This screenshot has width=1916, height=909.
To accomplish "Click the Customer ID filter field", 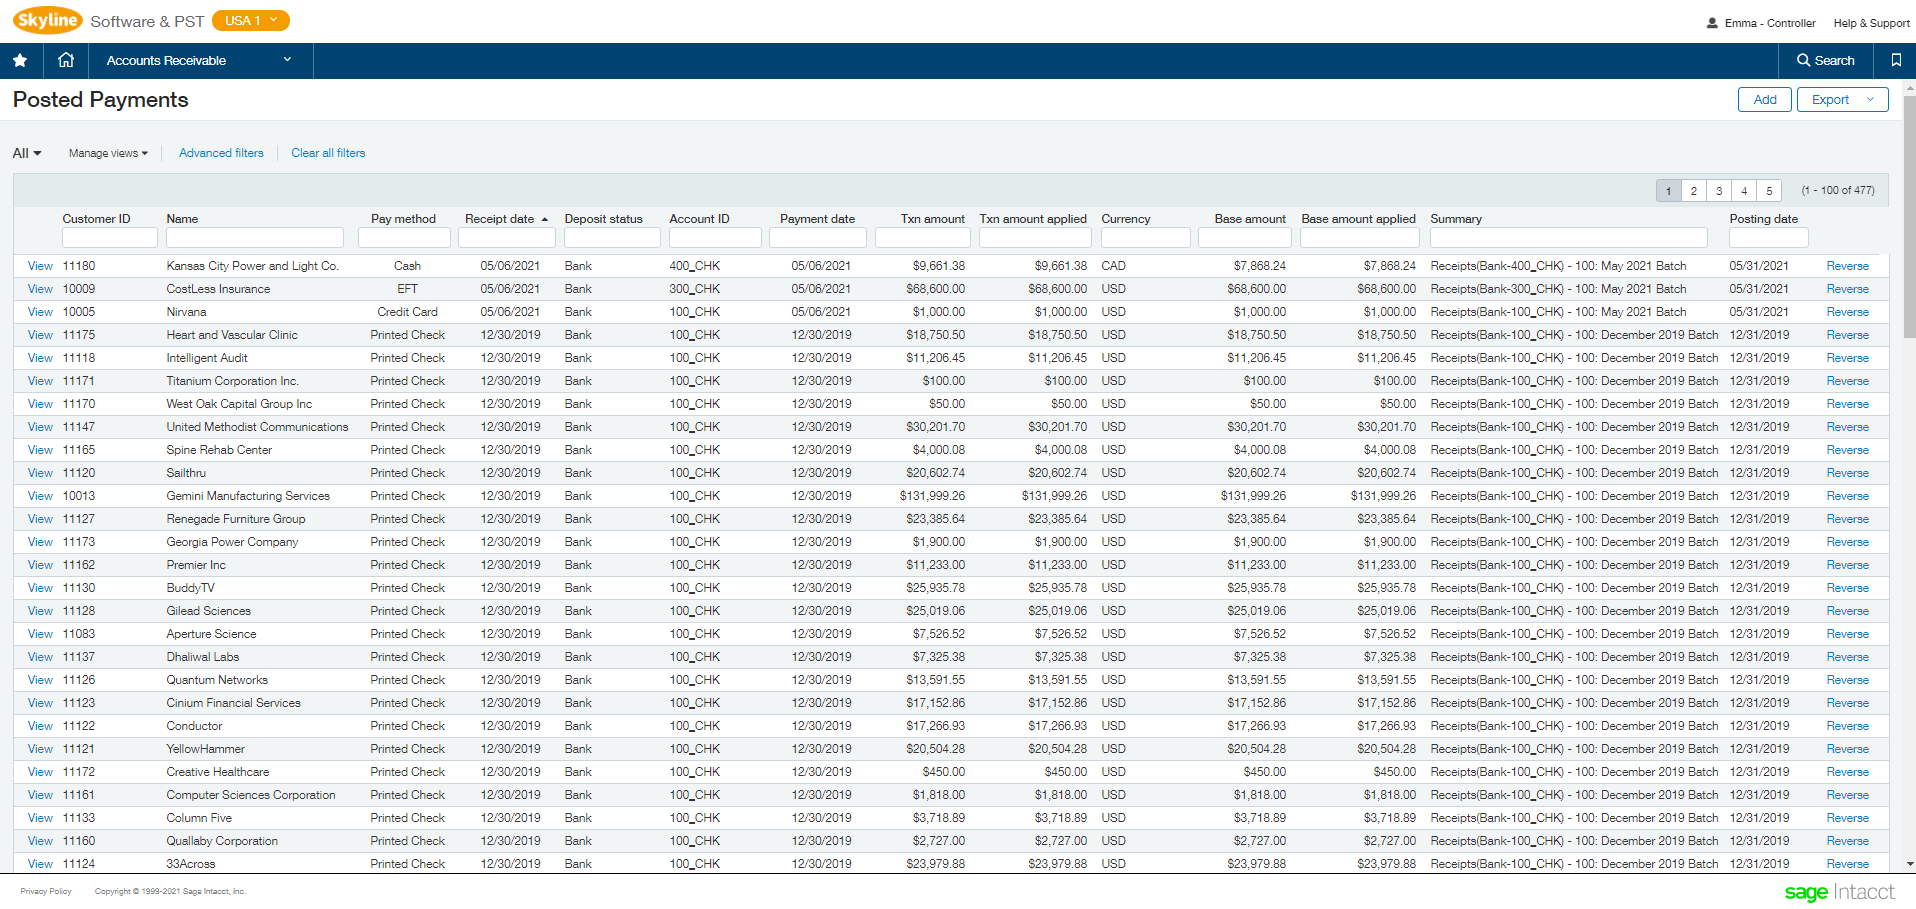I will pyautogui.click(x=110, y=238).
